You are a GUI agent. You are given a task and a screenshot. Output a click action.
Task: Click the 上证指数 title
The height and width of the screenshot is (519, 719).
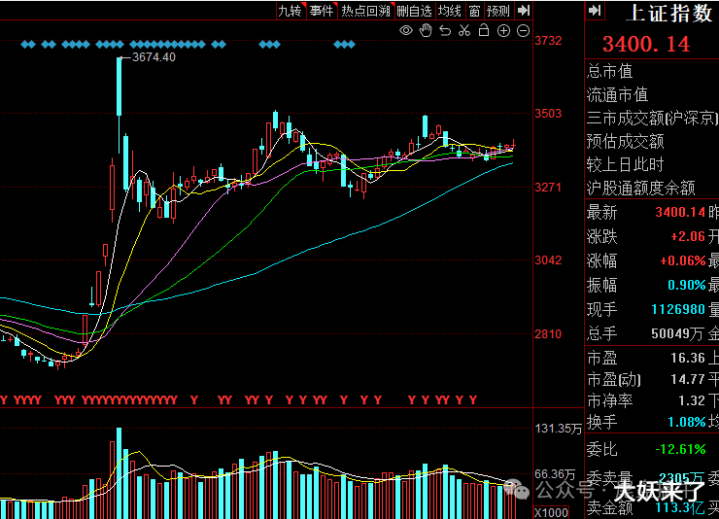click(x=669, y=13)
